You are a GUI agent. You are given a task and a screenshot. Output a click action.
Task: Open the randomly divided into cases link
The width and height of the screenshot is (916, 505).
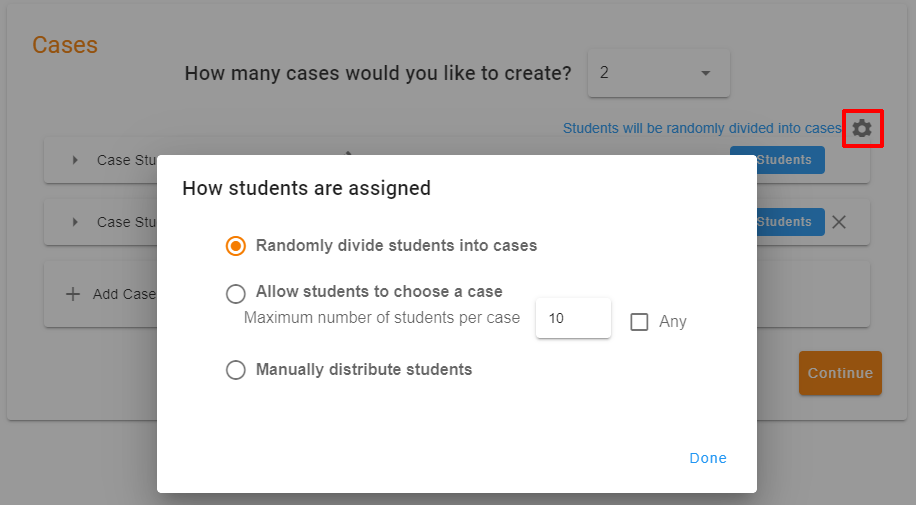pyautogui.click(x=702, y=128)
